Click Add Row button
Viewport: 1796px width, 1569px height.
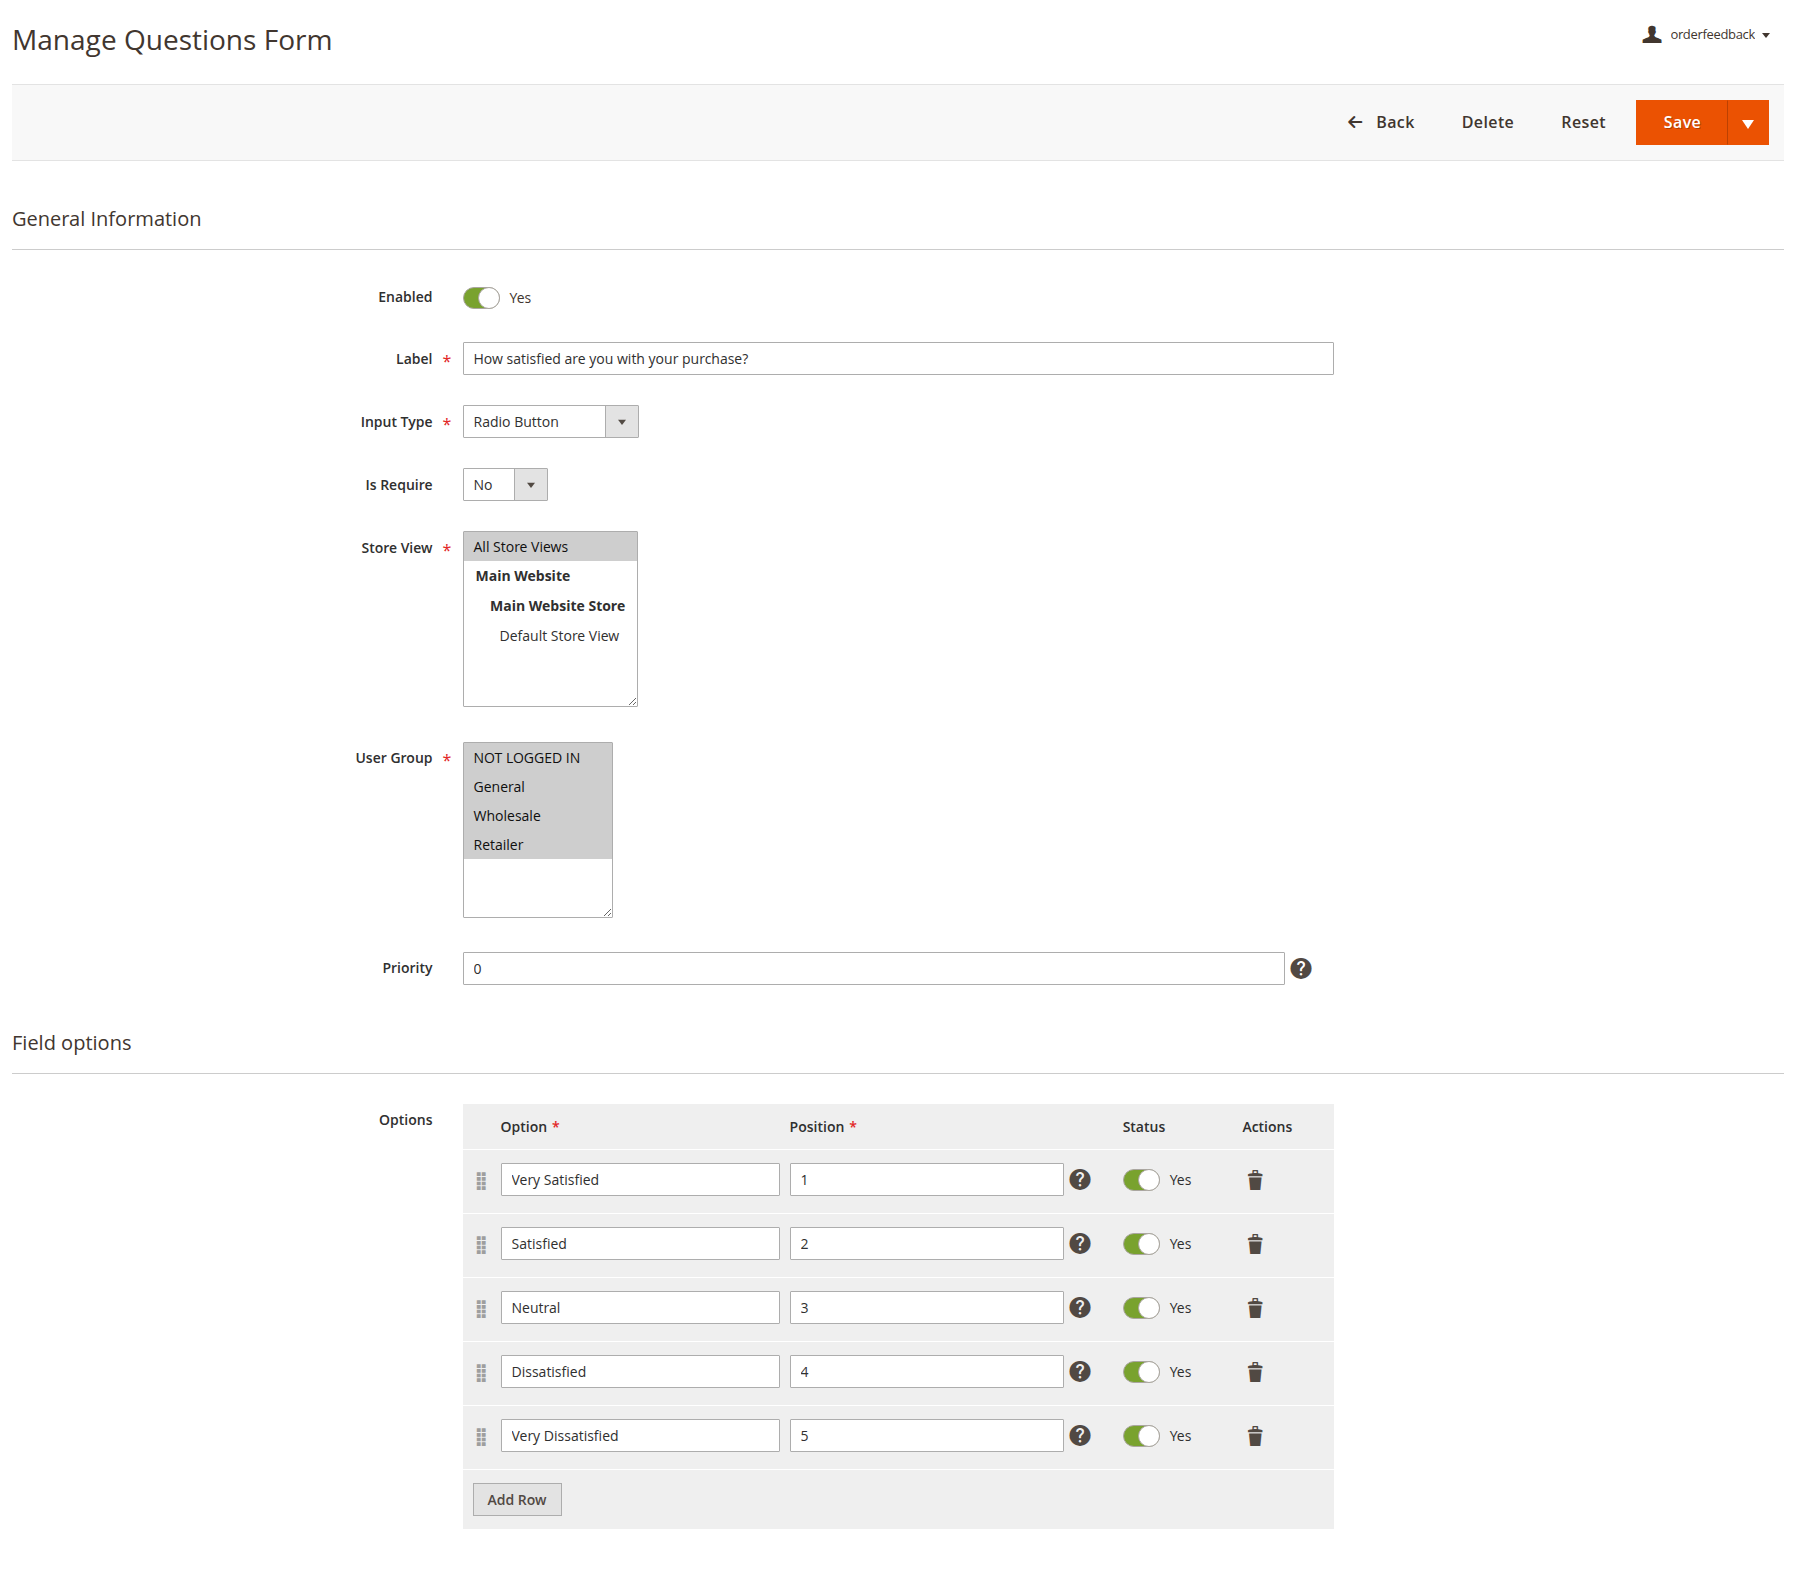pyautogui.click(x=517, y=1500)
